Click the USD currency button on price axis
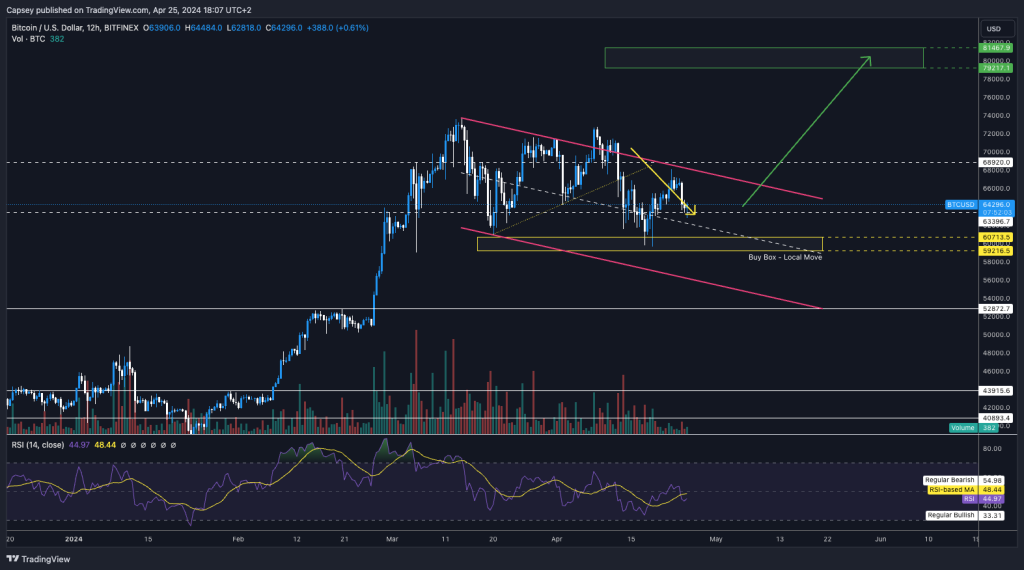 [995, 29]
